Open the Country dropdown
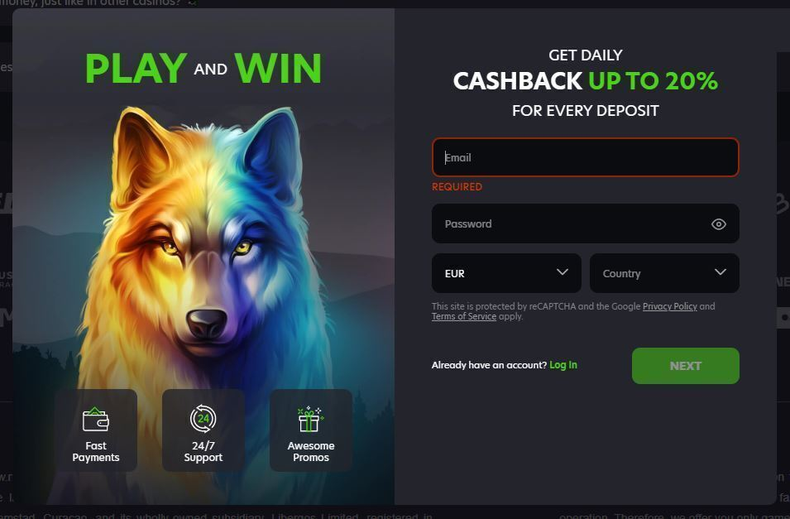 click(x=665, y=273)
